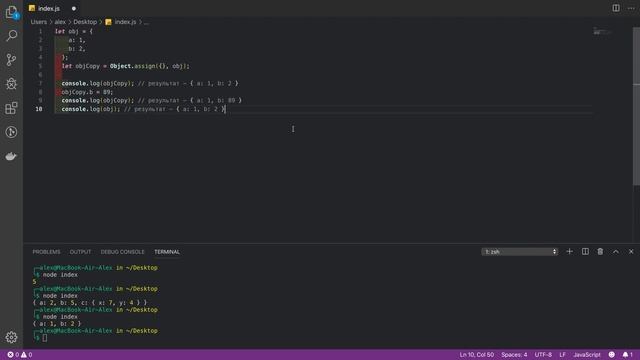Click the editor vertical scrollbar
This screenshot has width=640, height=360.
[636, 106]
